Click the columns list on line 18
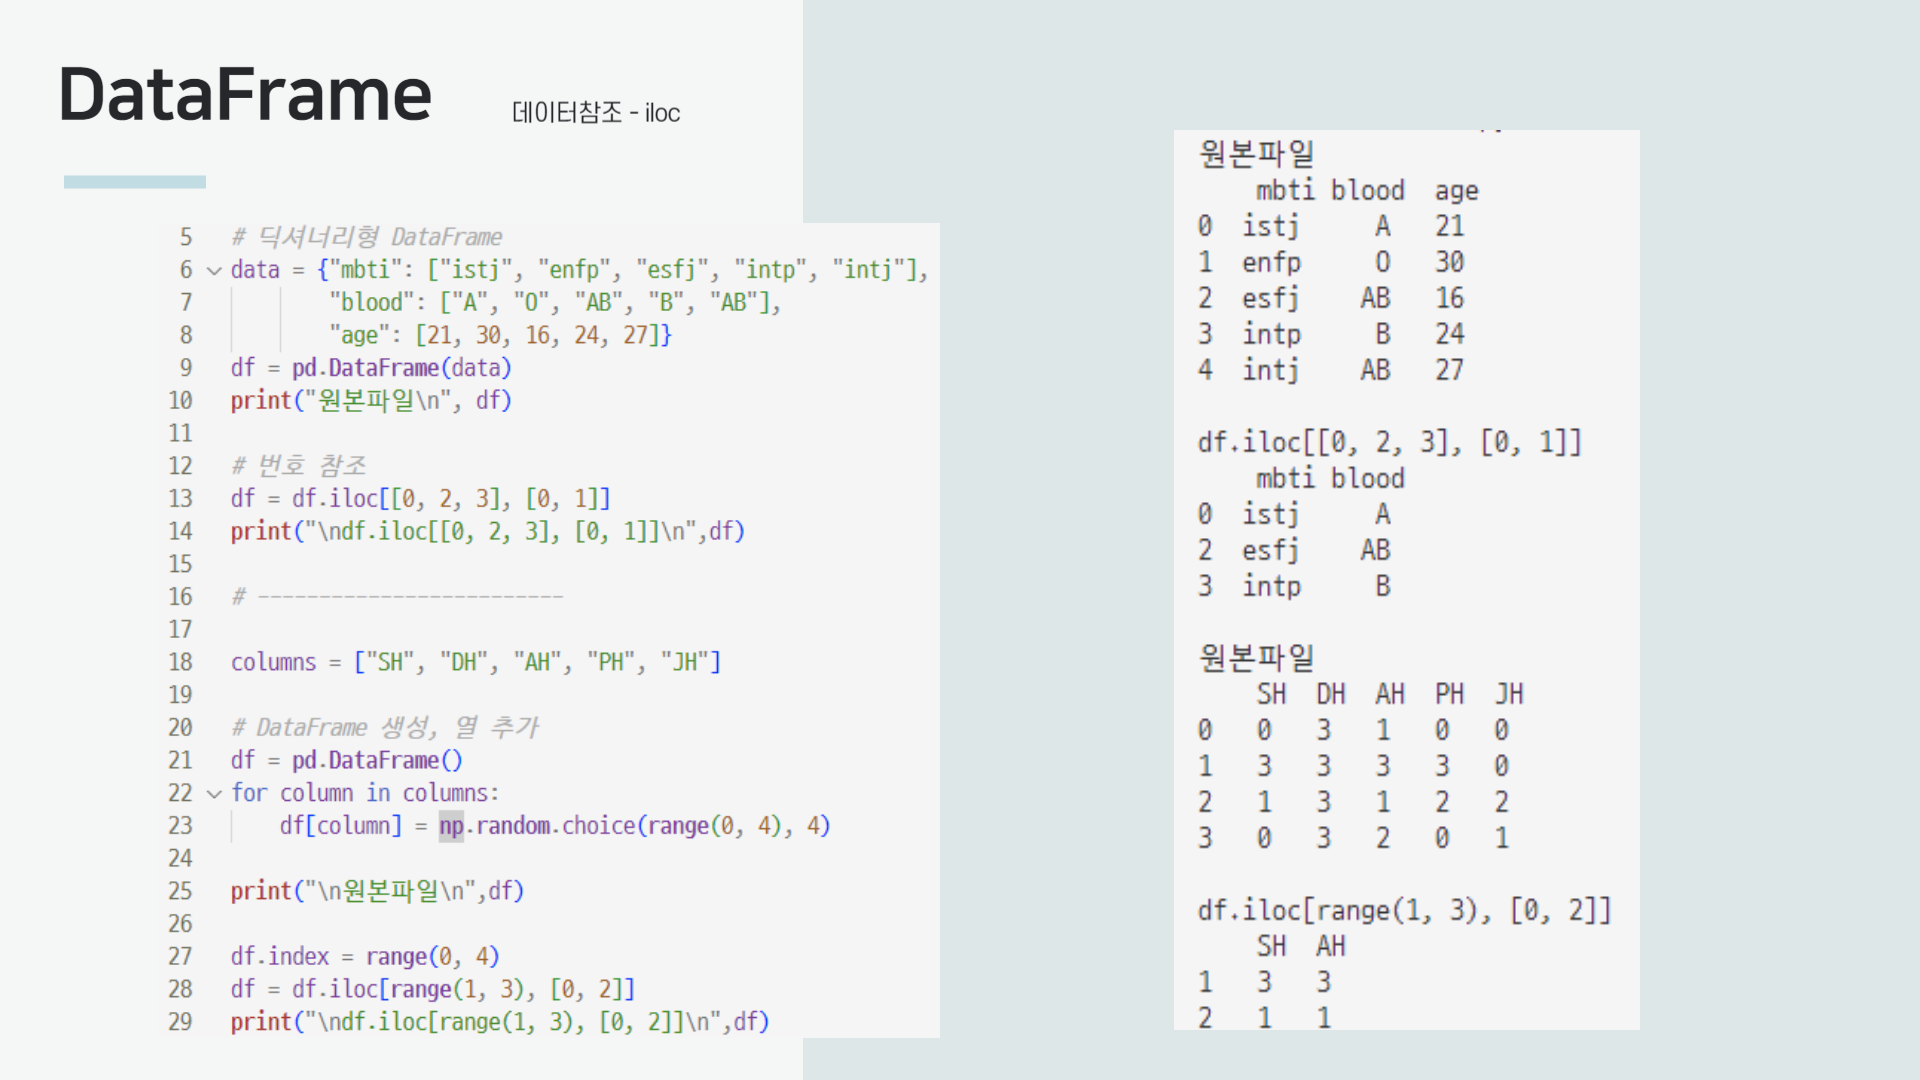The image size is (1920, 1080). (x=537, y=663)
